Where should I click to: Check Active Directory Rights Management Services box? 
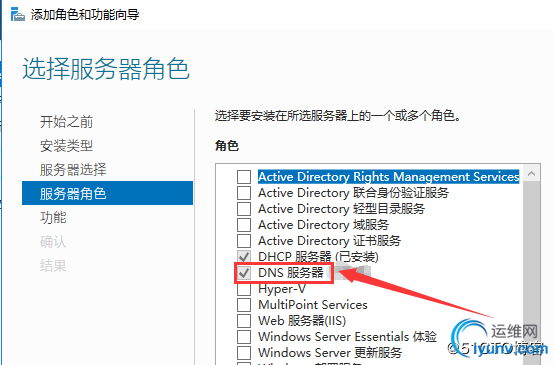pos(244,177)
